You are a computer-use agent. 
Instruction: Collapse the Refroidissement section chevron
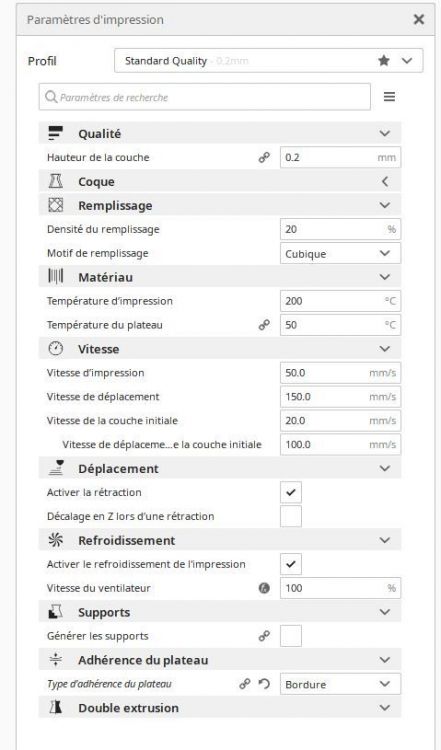click(385, 540)
